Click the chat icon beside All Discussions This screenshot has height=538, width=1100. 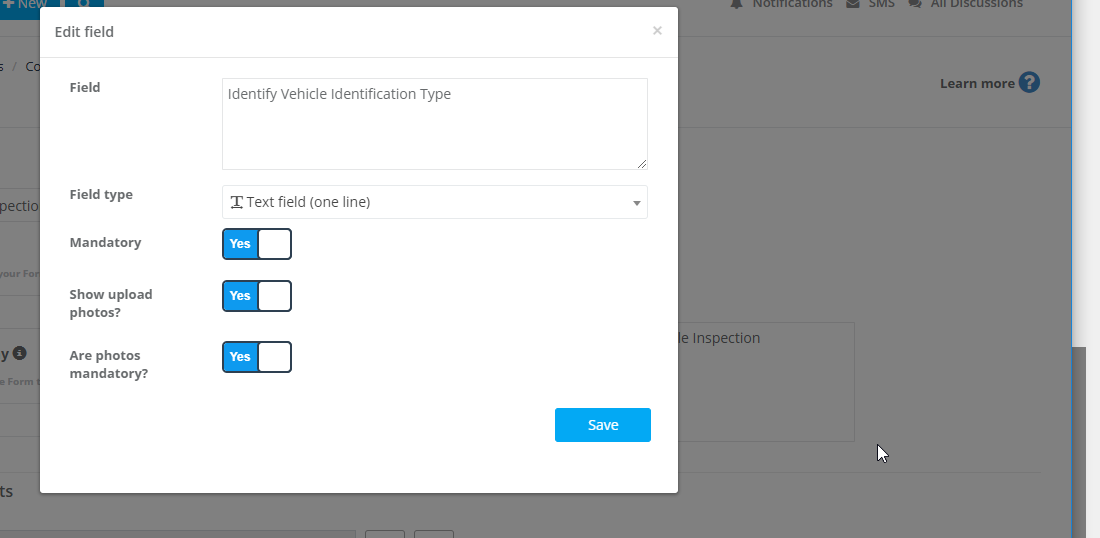(x=915, y=4)
